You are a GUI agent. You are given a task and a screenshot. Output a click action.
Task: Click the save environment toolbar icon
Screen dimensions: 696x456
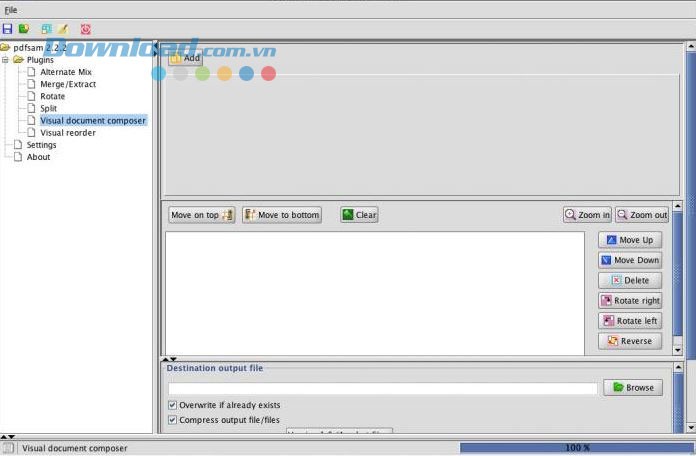coord(7,29)
